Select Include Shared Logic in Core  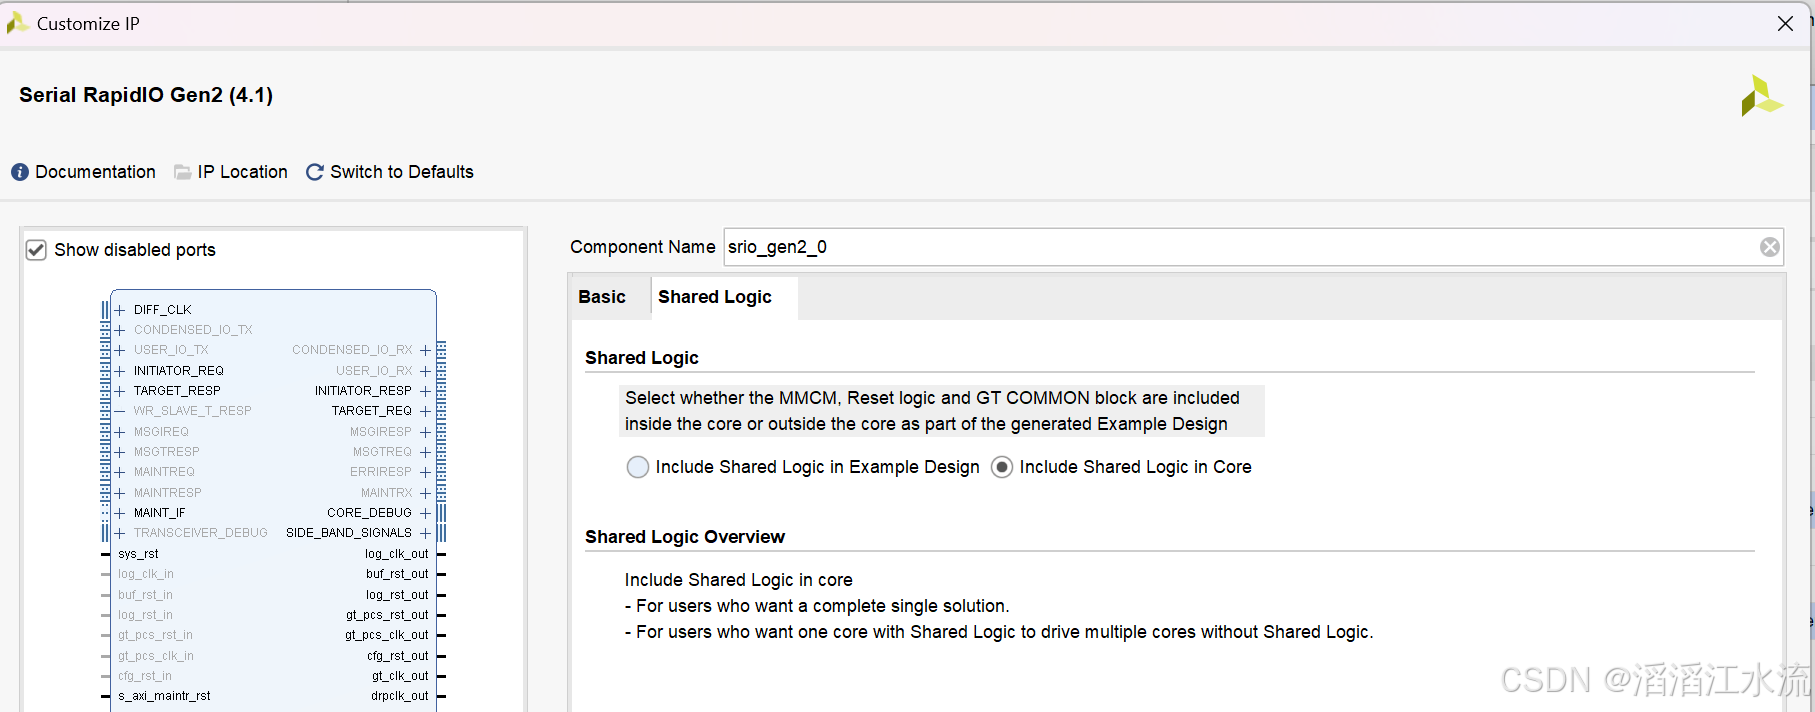pyautogui.click(x=1002, y=467)
